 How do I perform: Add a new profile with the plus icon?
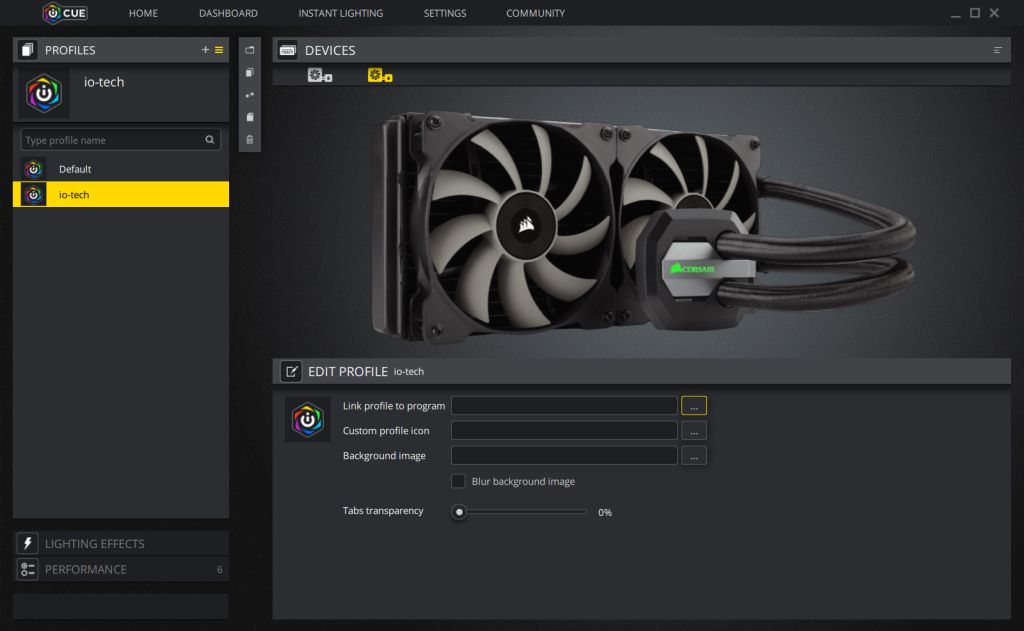(x=205, y=50)
